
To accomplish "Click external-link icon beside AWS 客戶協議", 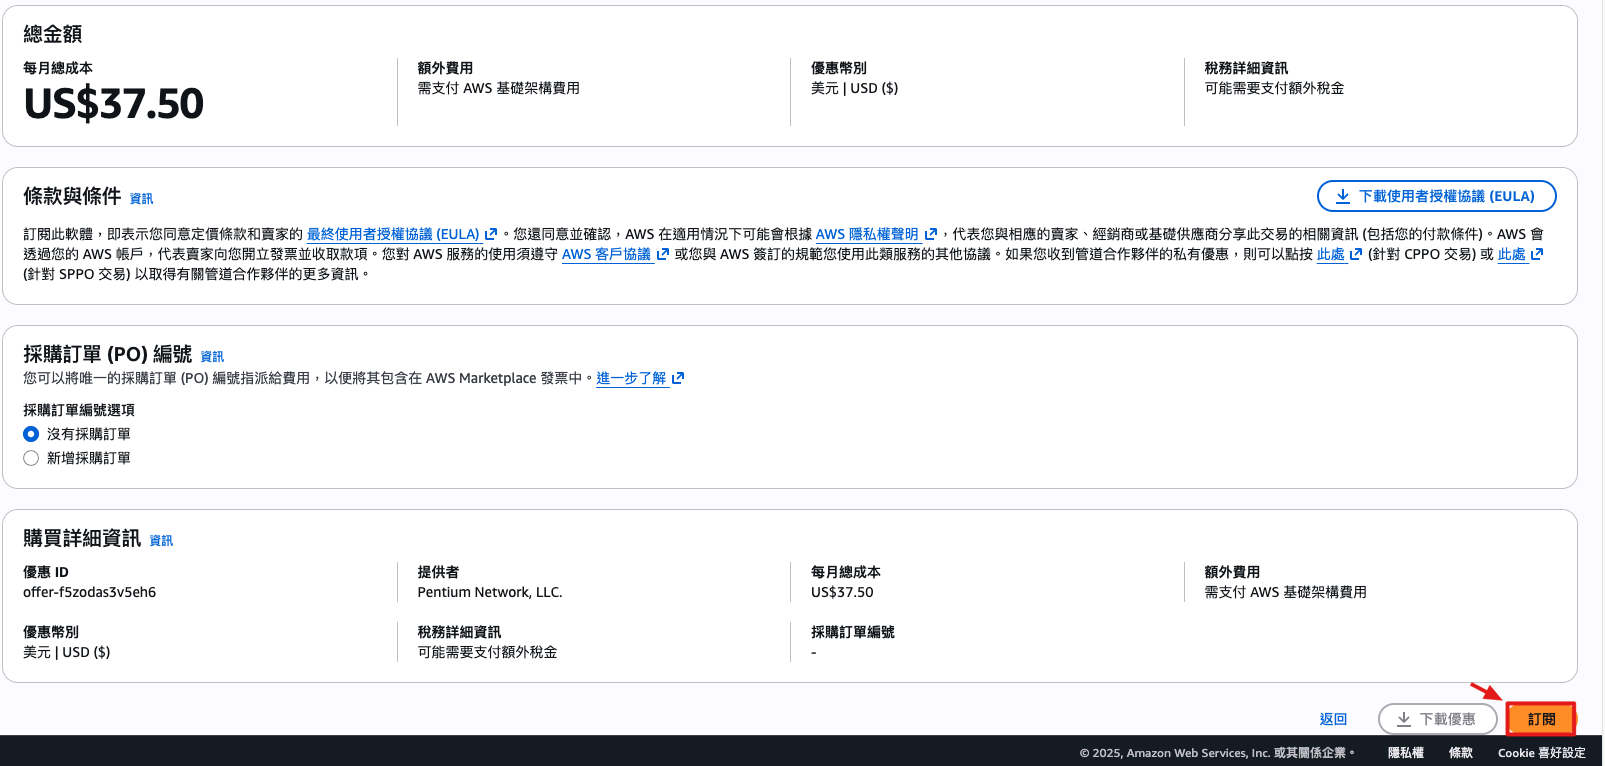I will [x=663, y=254].
